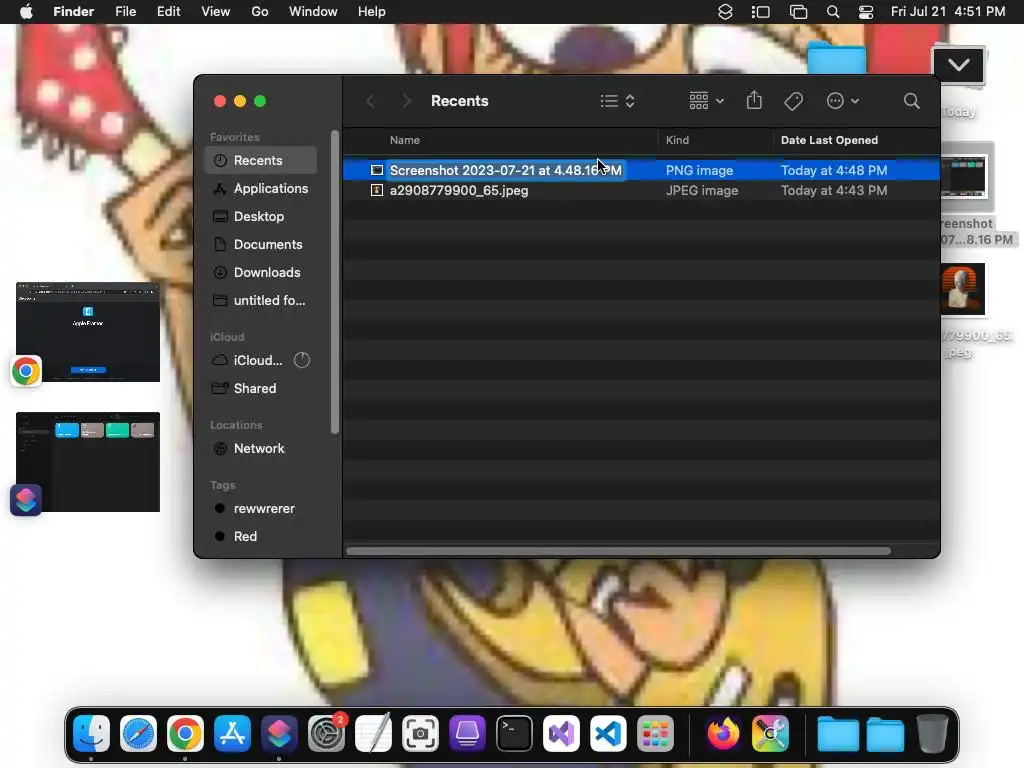Sort by Date Last Opened header

click(829, 140)
